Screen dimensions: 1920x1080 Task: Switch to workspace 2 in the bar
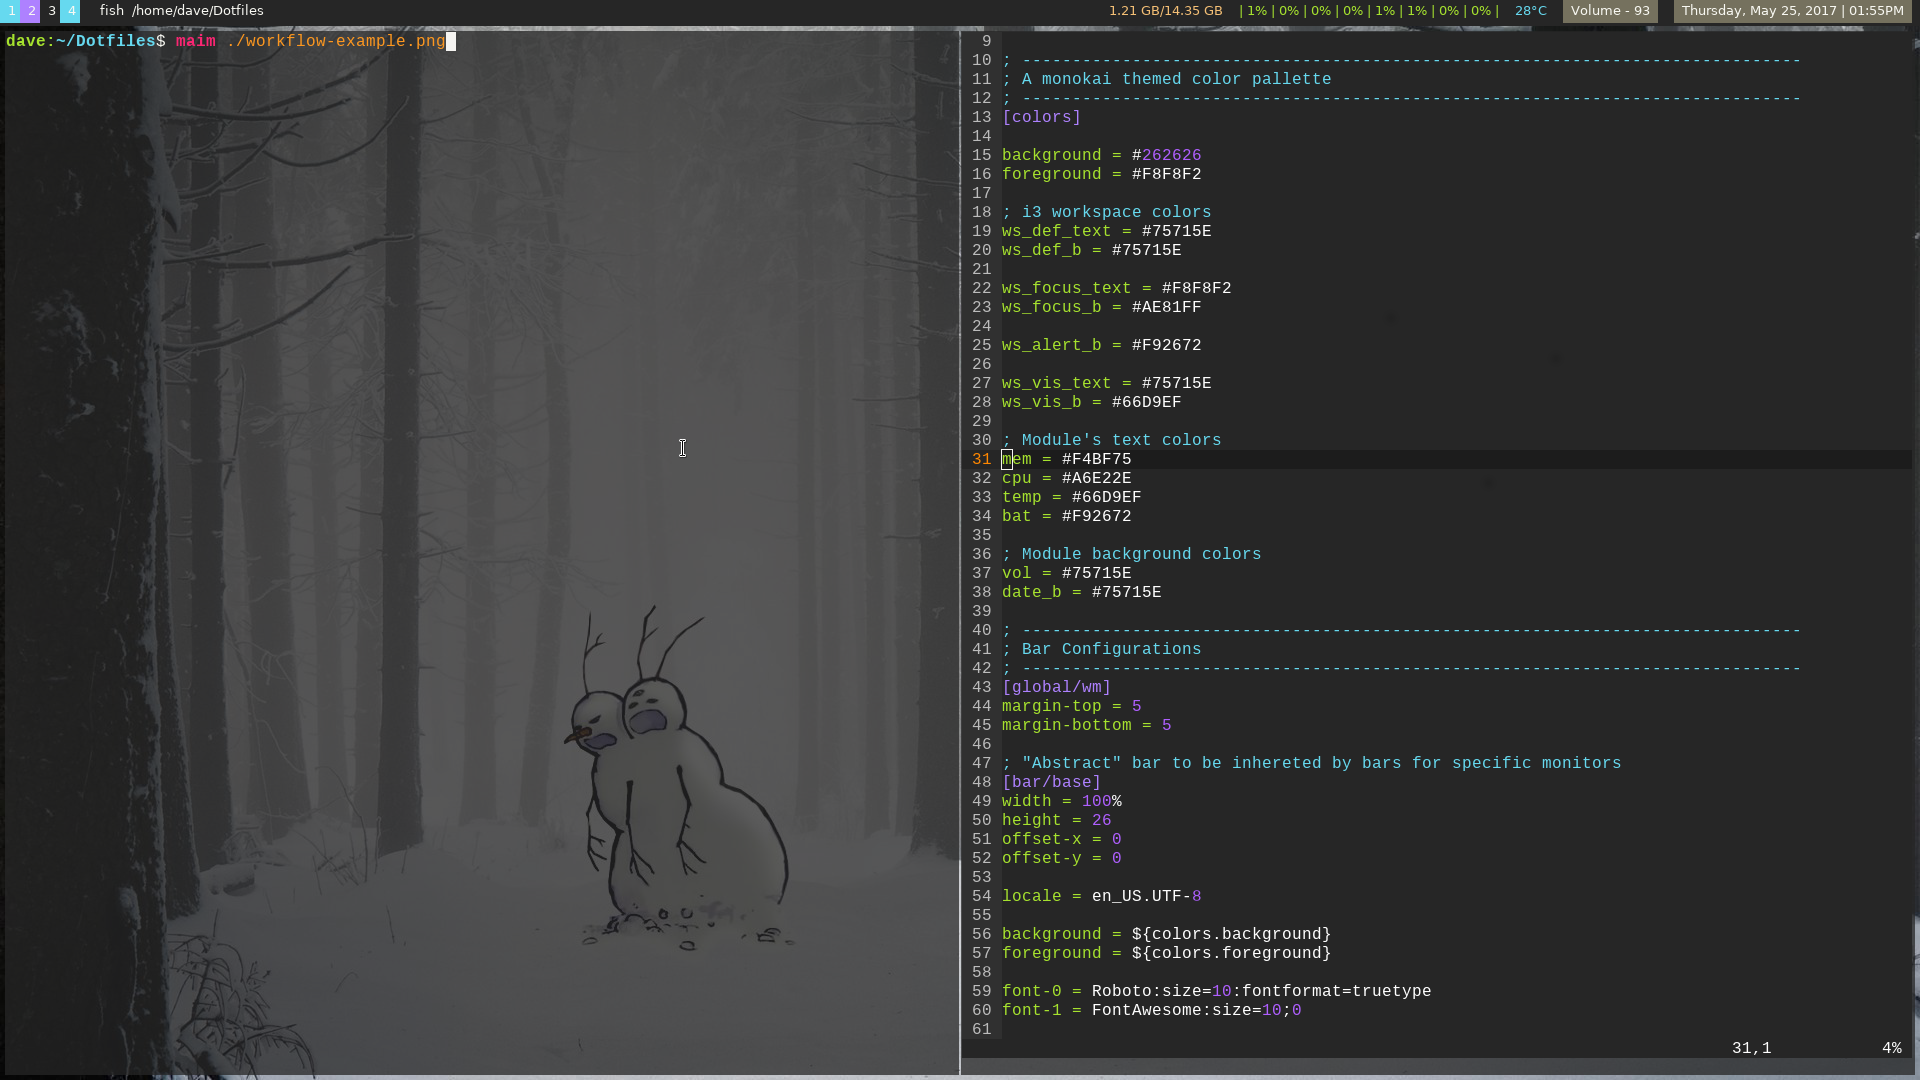coord(31,11)
